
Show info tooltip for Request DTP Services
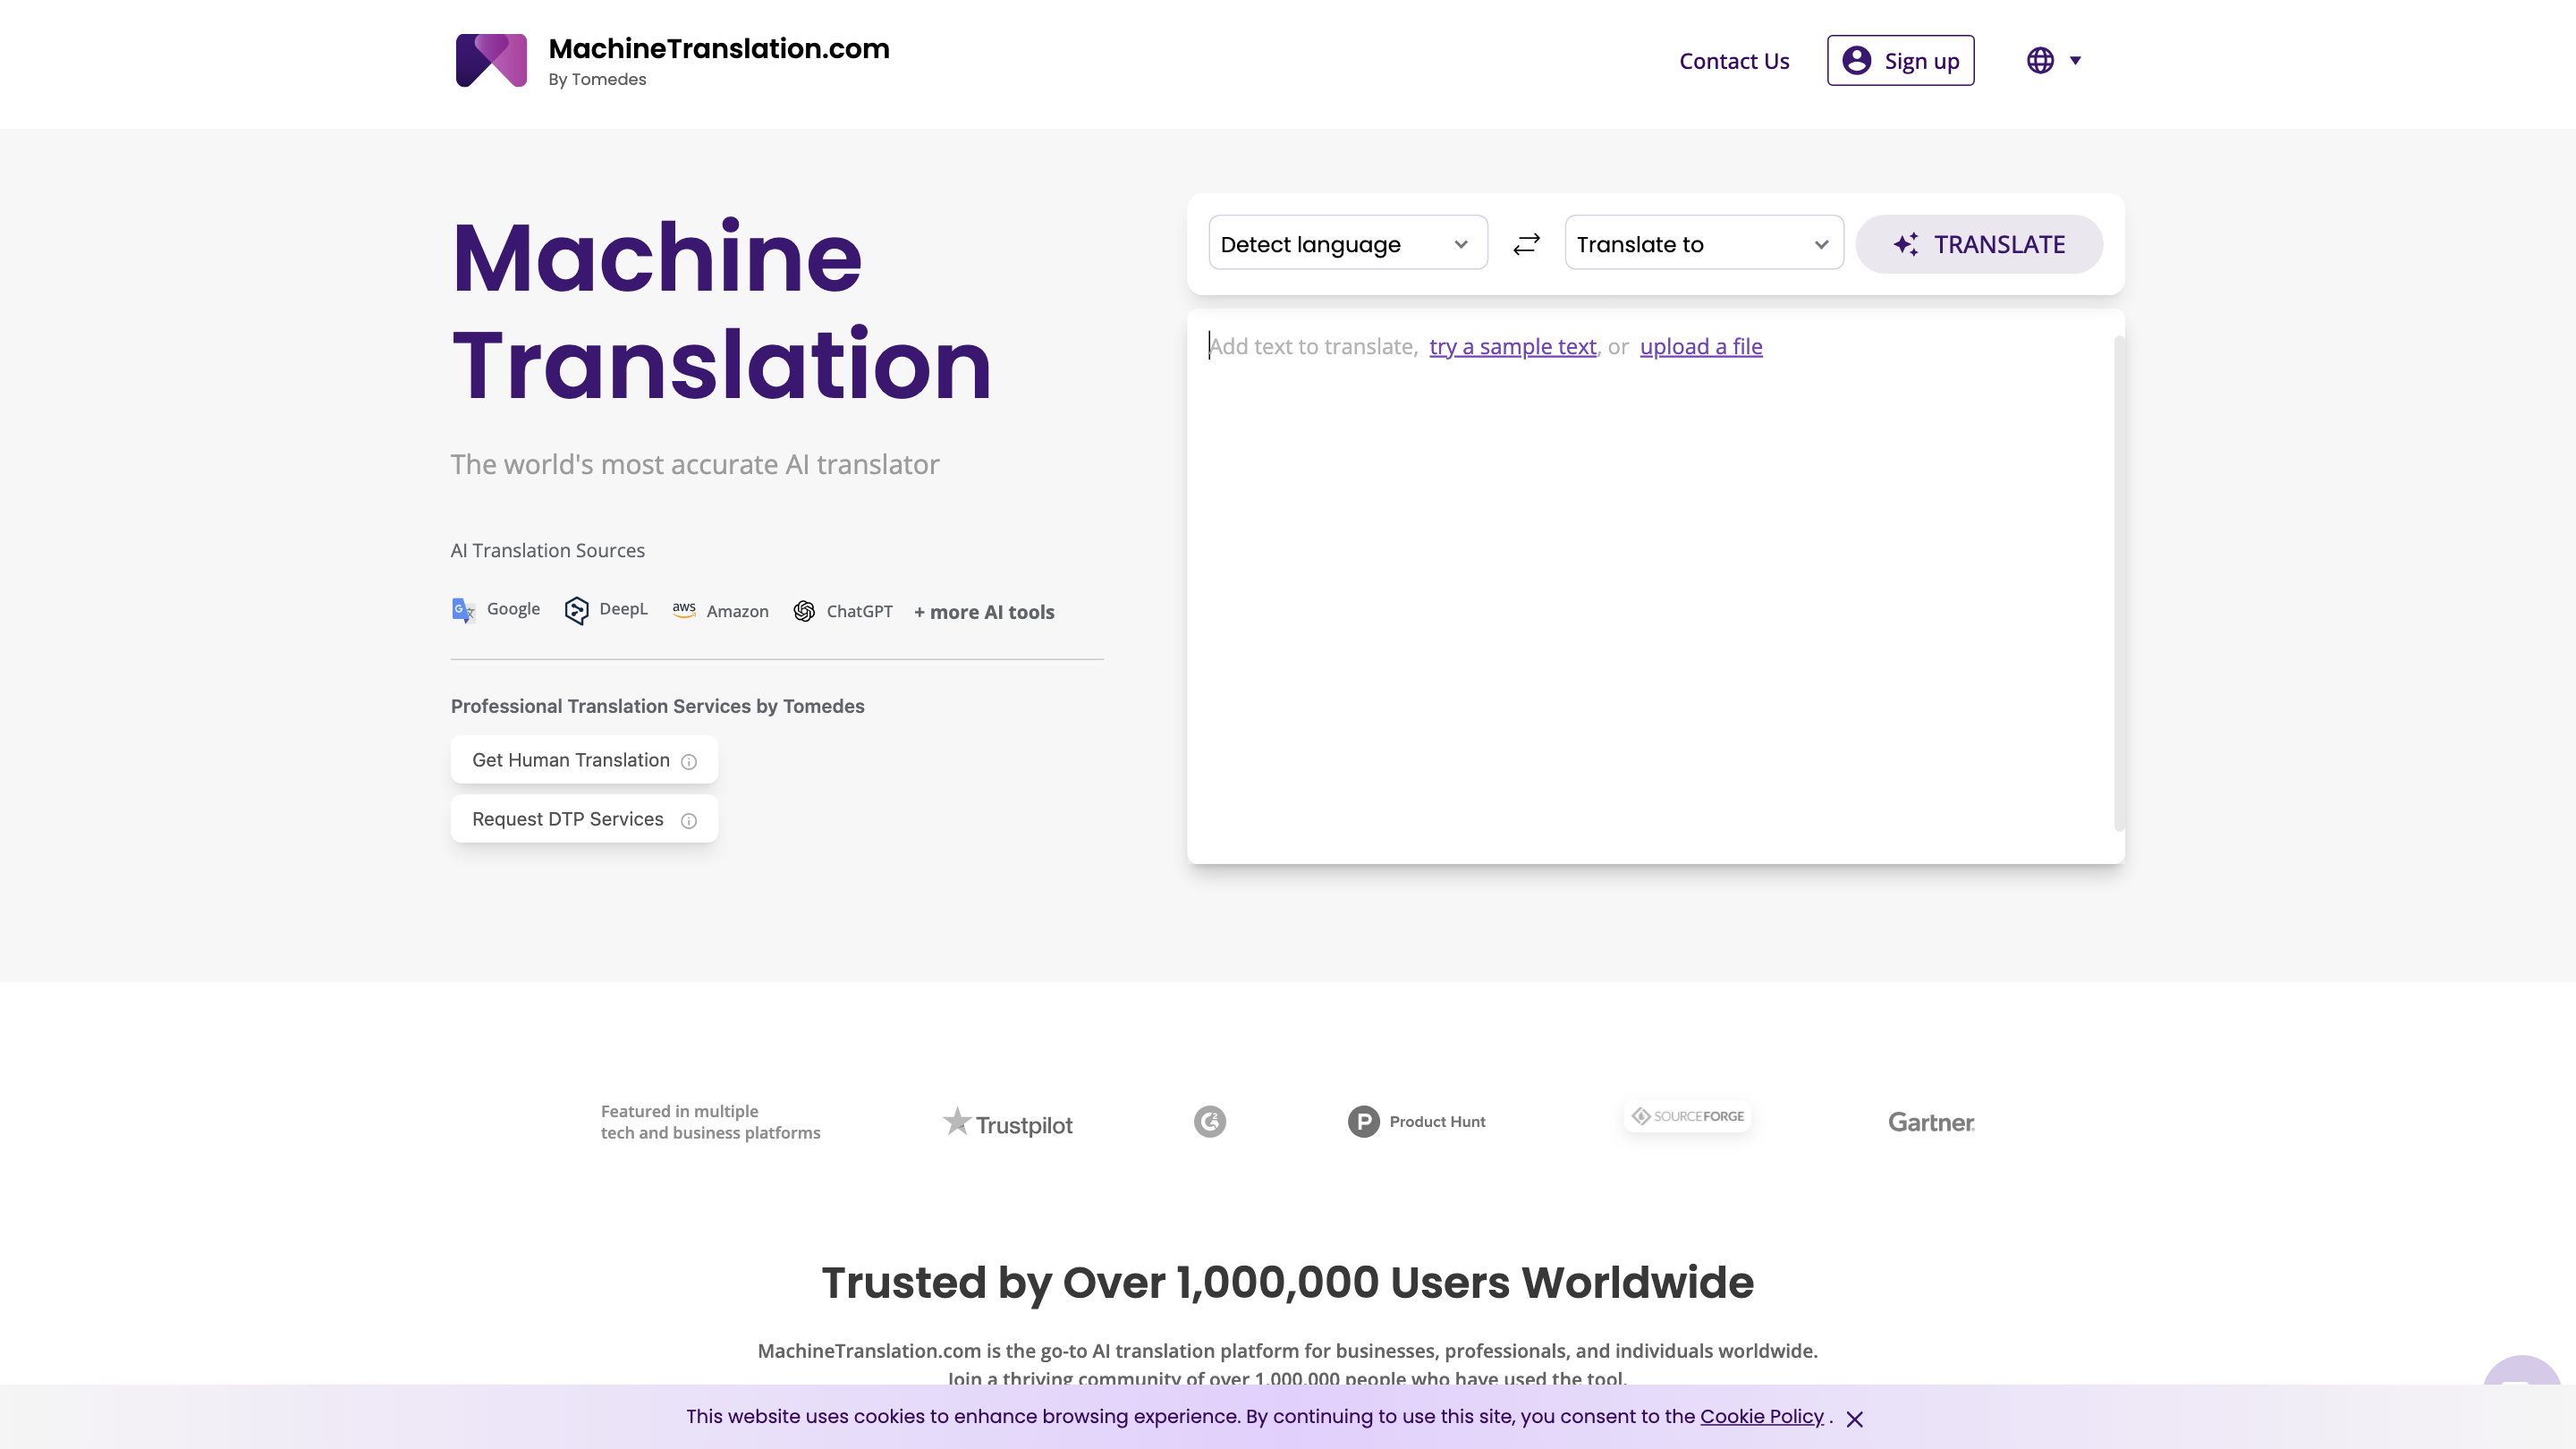point(688,821)
